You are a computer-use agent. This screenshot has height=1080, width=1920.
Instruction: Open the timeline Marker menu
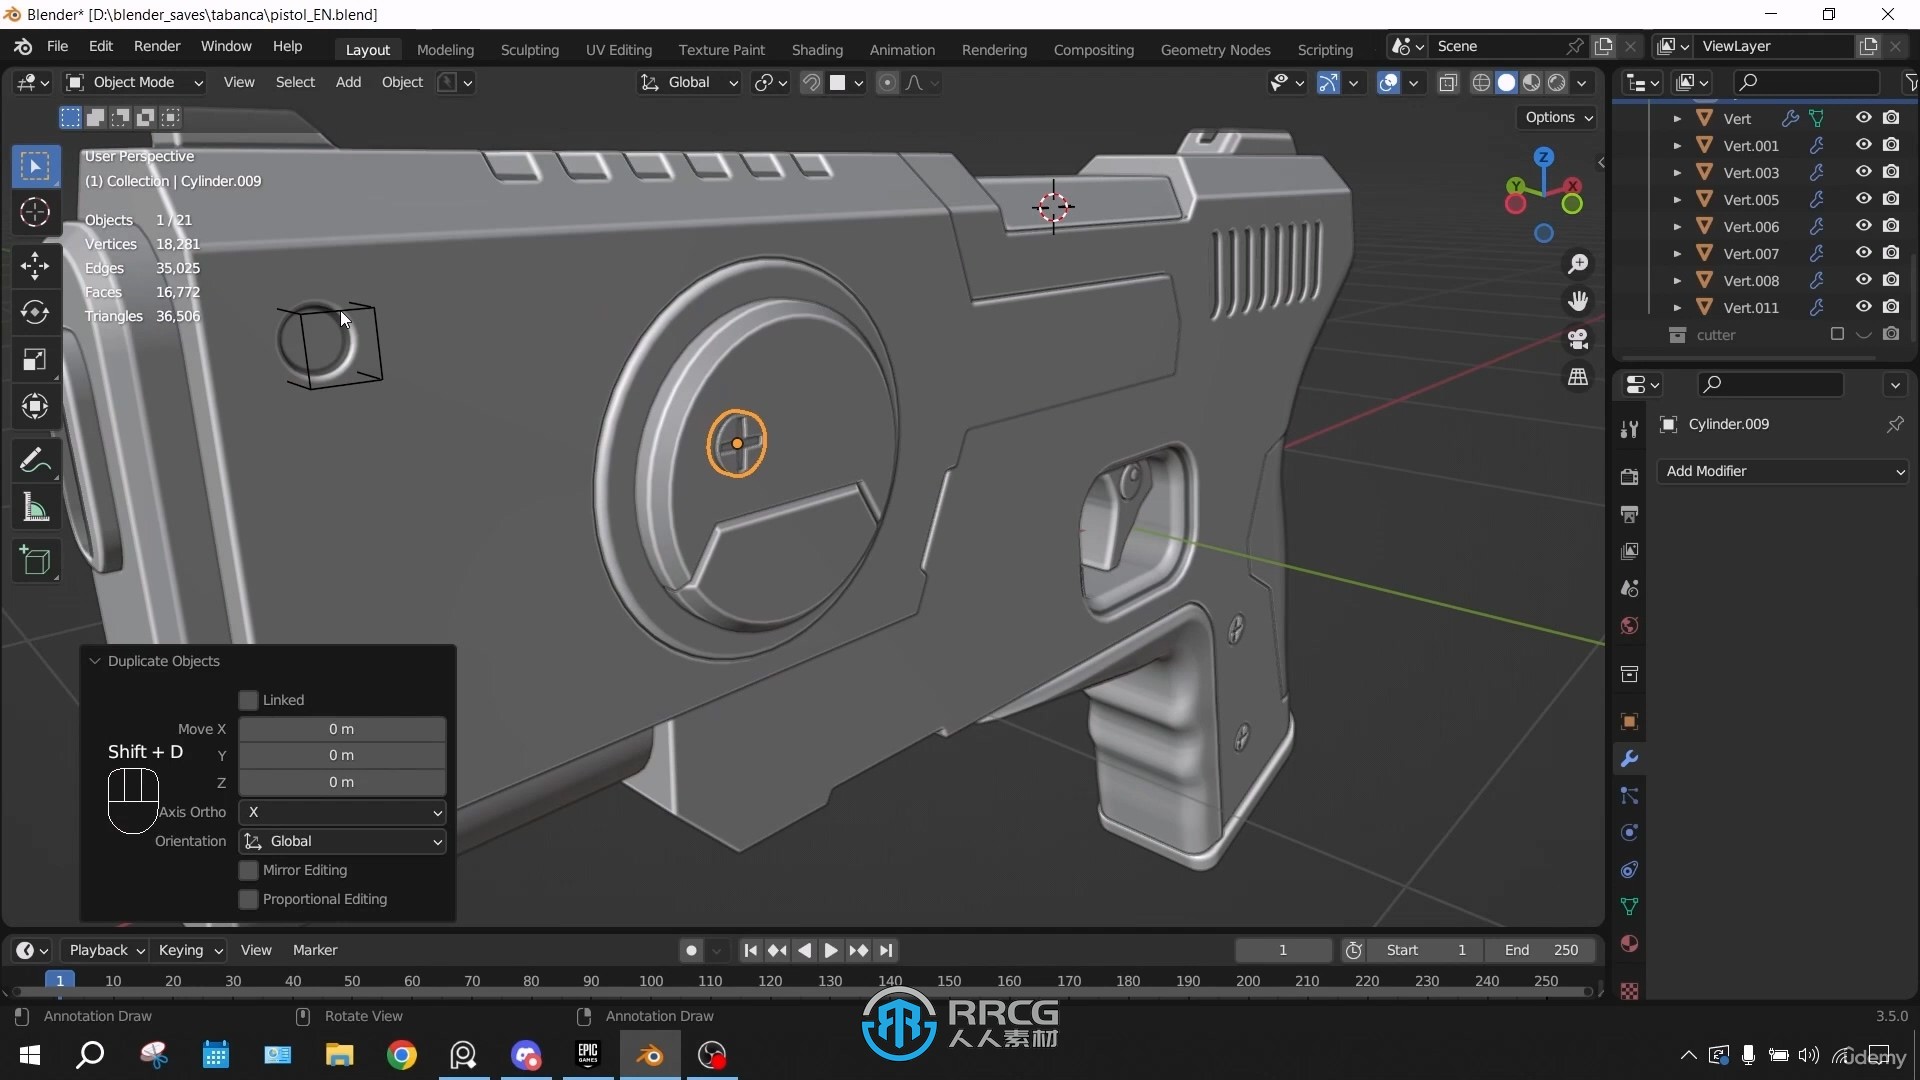point(315,950)
